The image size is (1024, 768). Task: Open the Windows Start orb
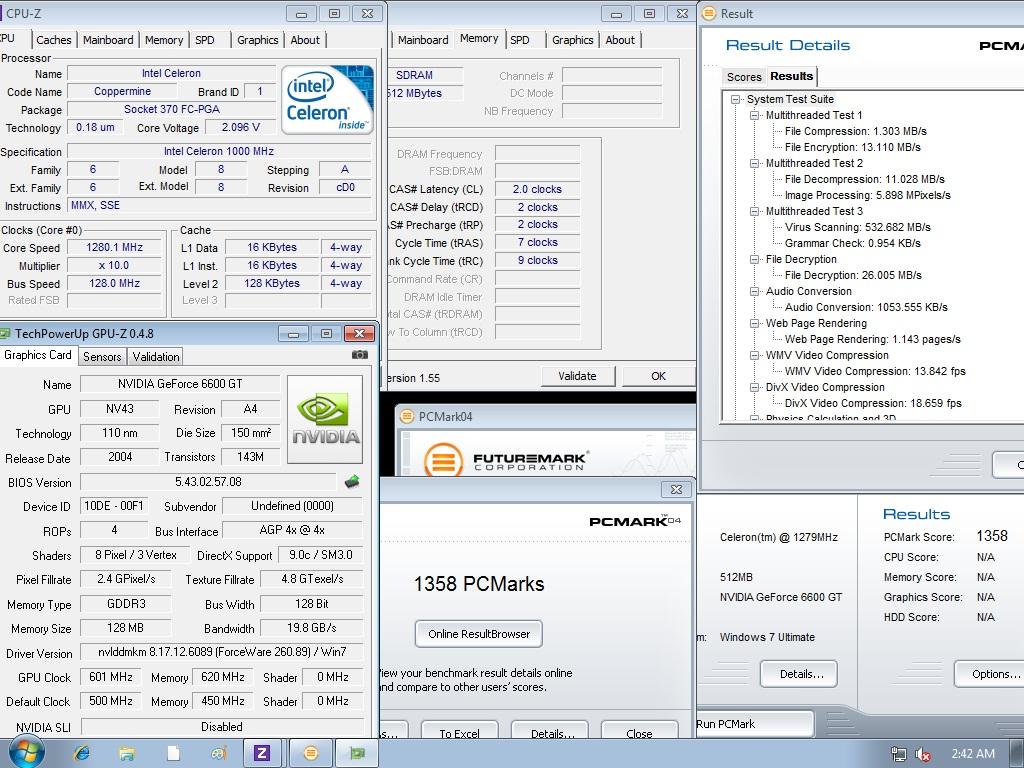point(27,752)
